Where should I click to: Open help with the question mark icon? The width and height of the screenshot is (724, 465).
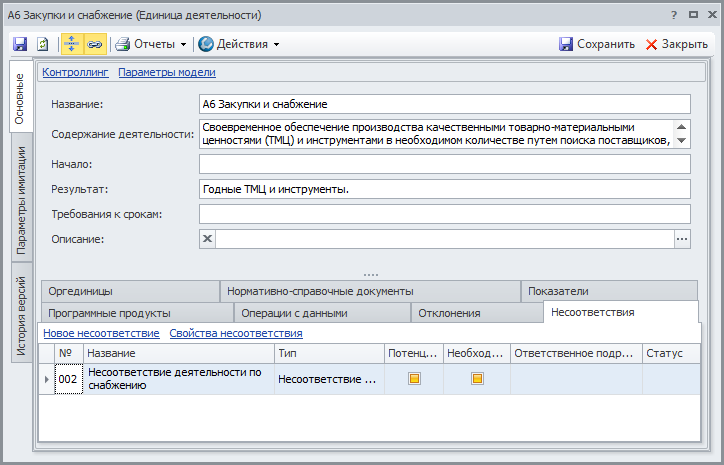(x=673, y=16)
